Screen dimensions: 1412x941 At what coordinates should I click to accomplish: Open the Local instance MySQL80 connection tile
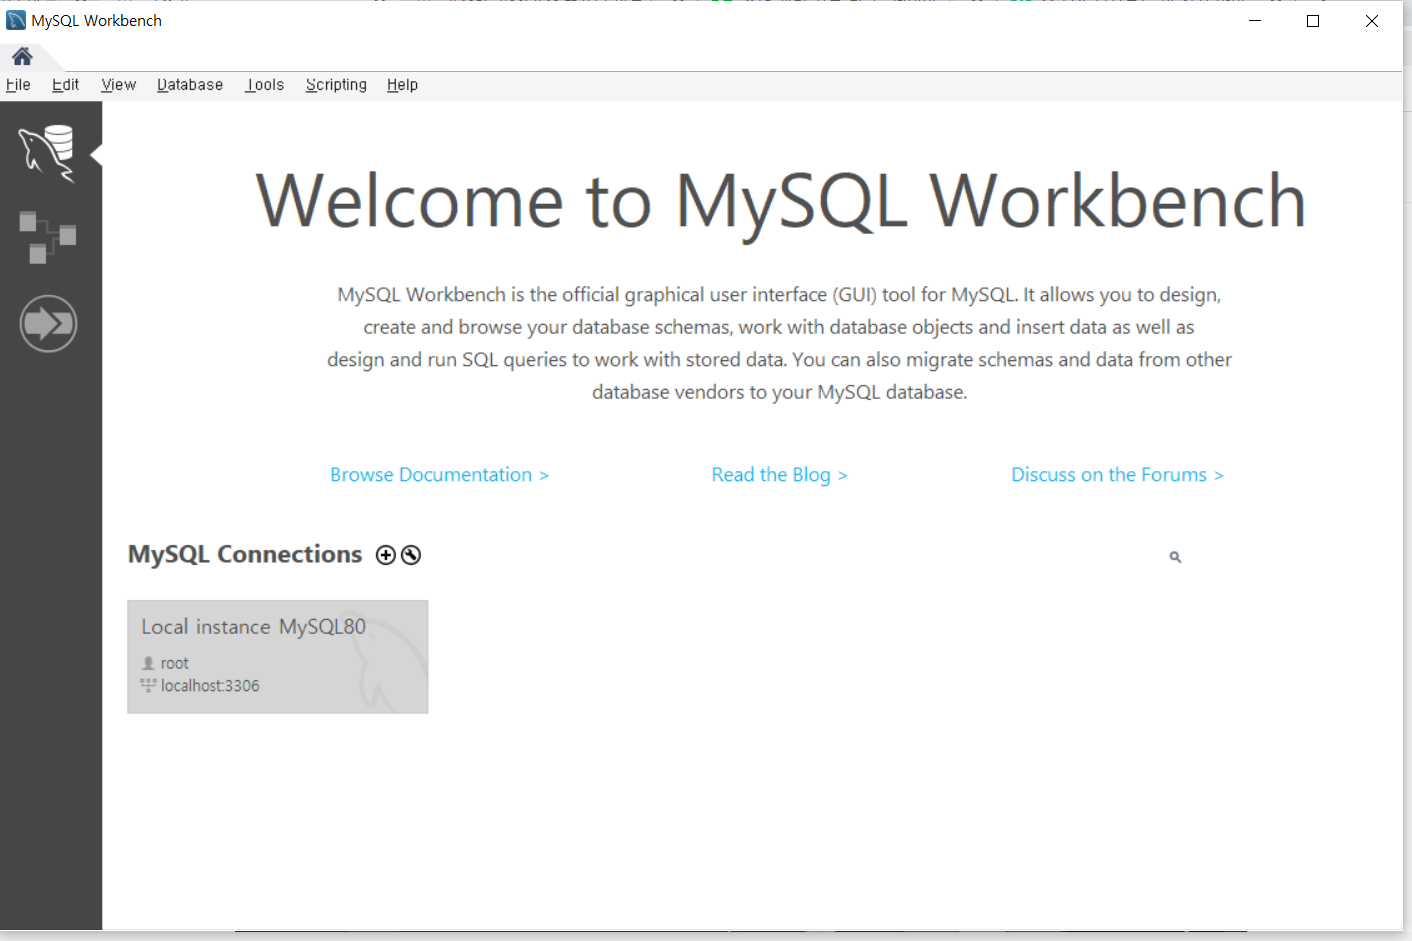[278, 657]
